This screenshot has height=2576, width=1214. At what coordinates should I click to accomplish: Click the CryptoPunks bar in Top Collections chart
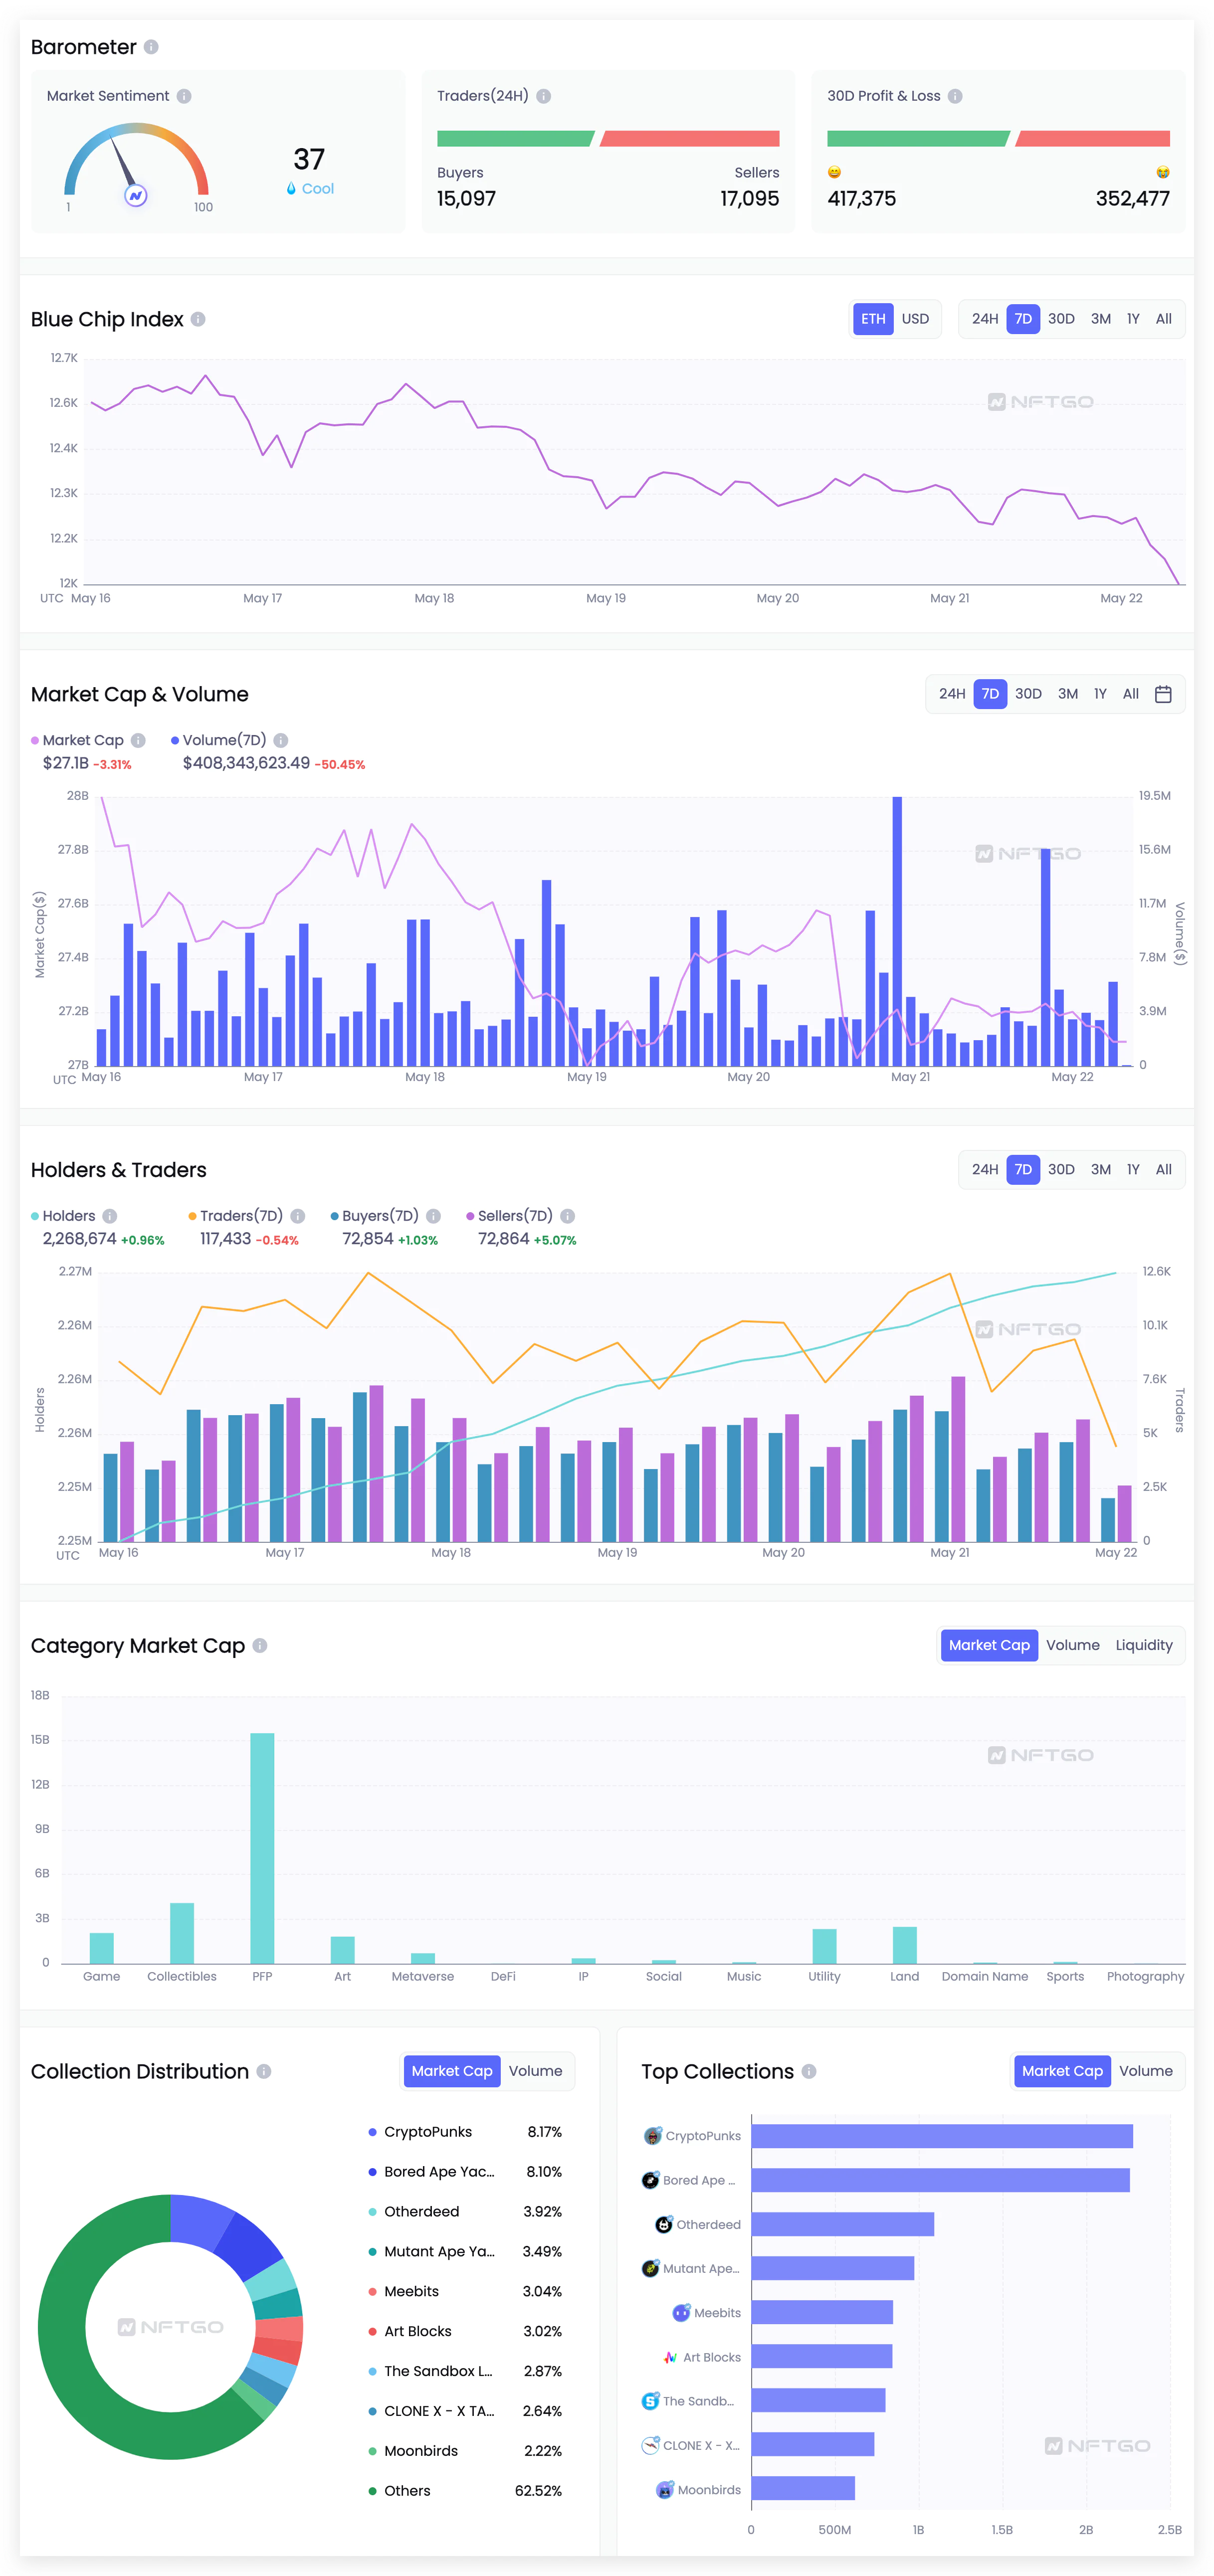[x=942, y=2136]
